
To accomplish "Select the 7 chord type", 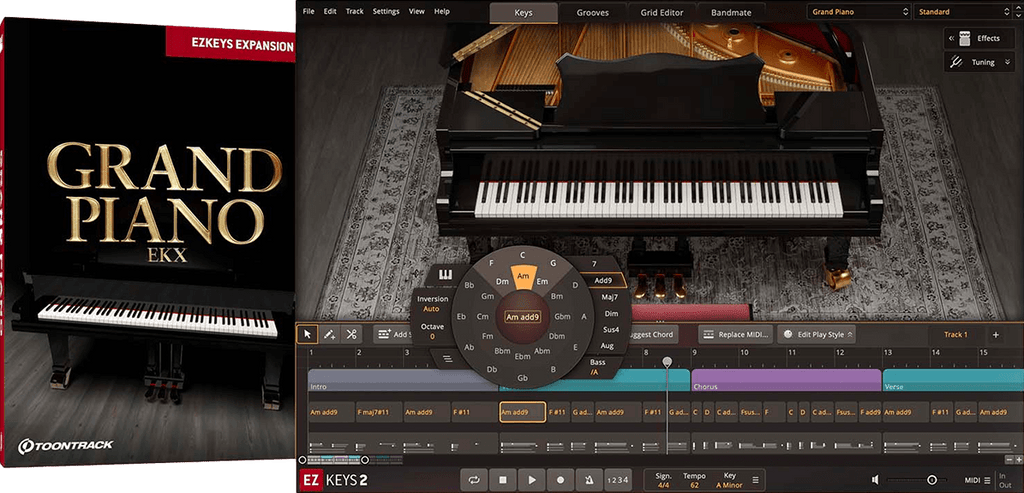I will click(594, 263).
